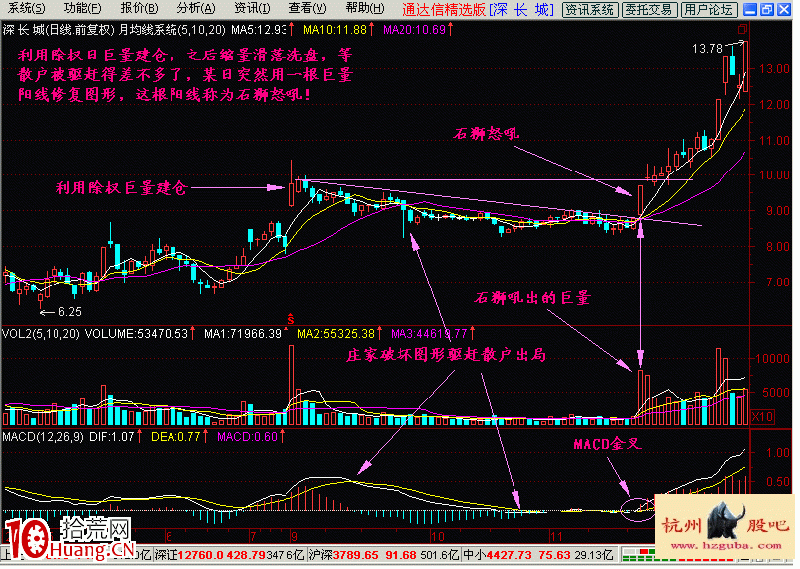Click the 13.78 high price label

point(707,49)
